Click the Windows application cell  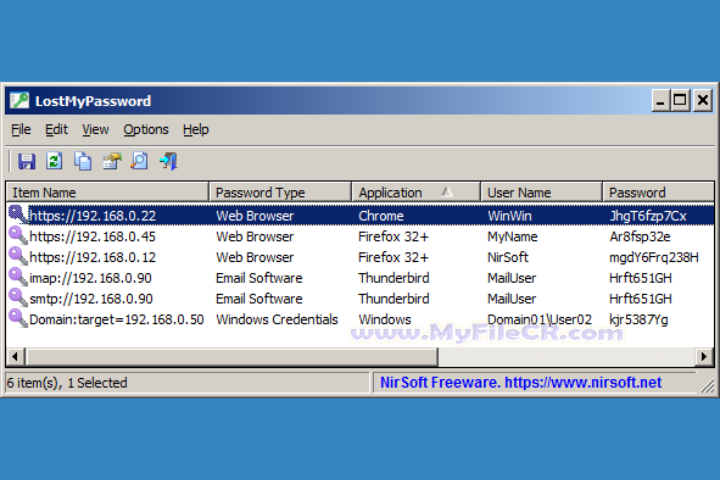point(384,319)
